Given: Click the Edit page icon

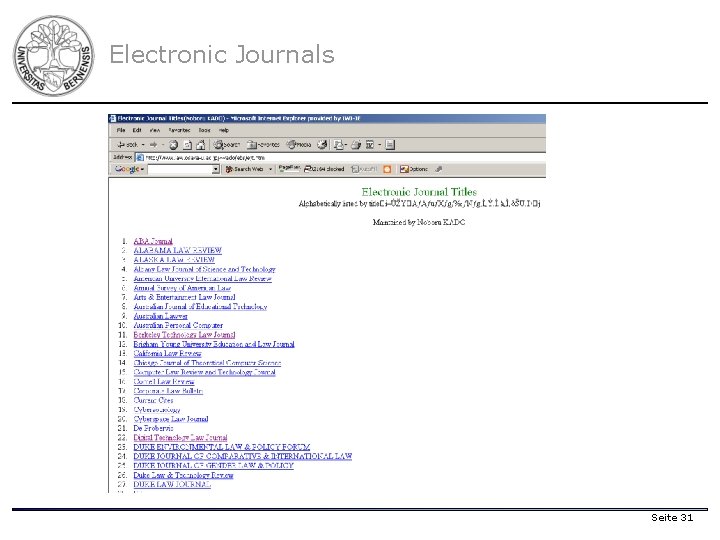Looking at the screenshot, I should [370, 145].
